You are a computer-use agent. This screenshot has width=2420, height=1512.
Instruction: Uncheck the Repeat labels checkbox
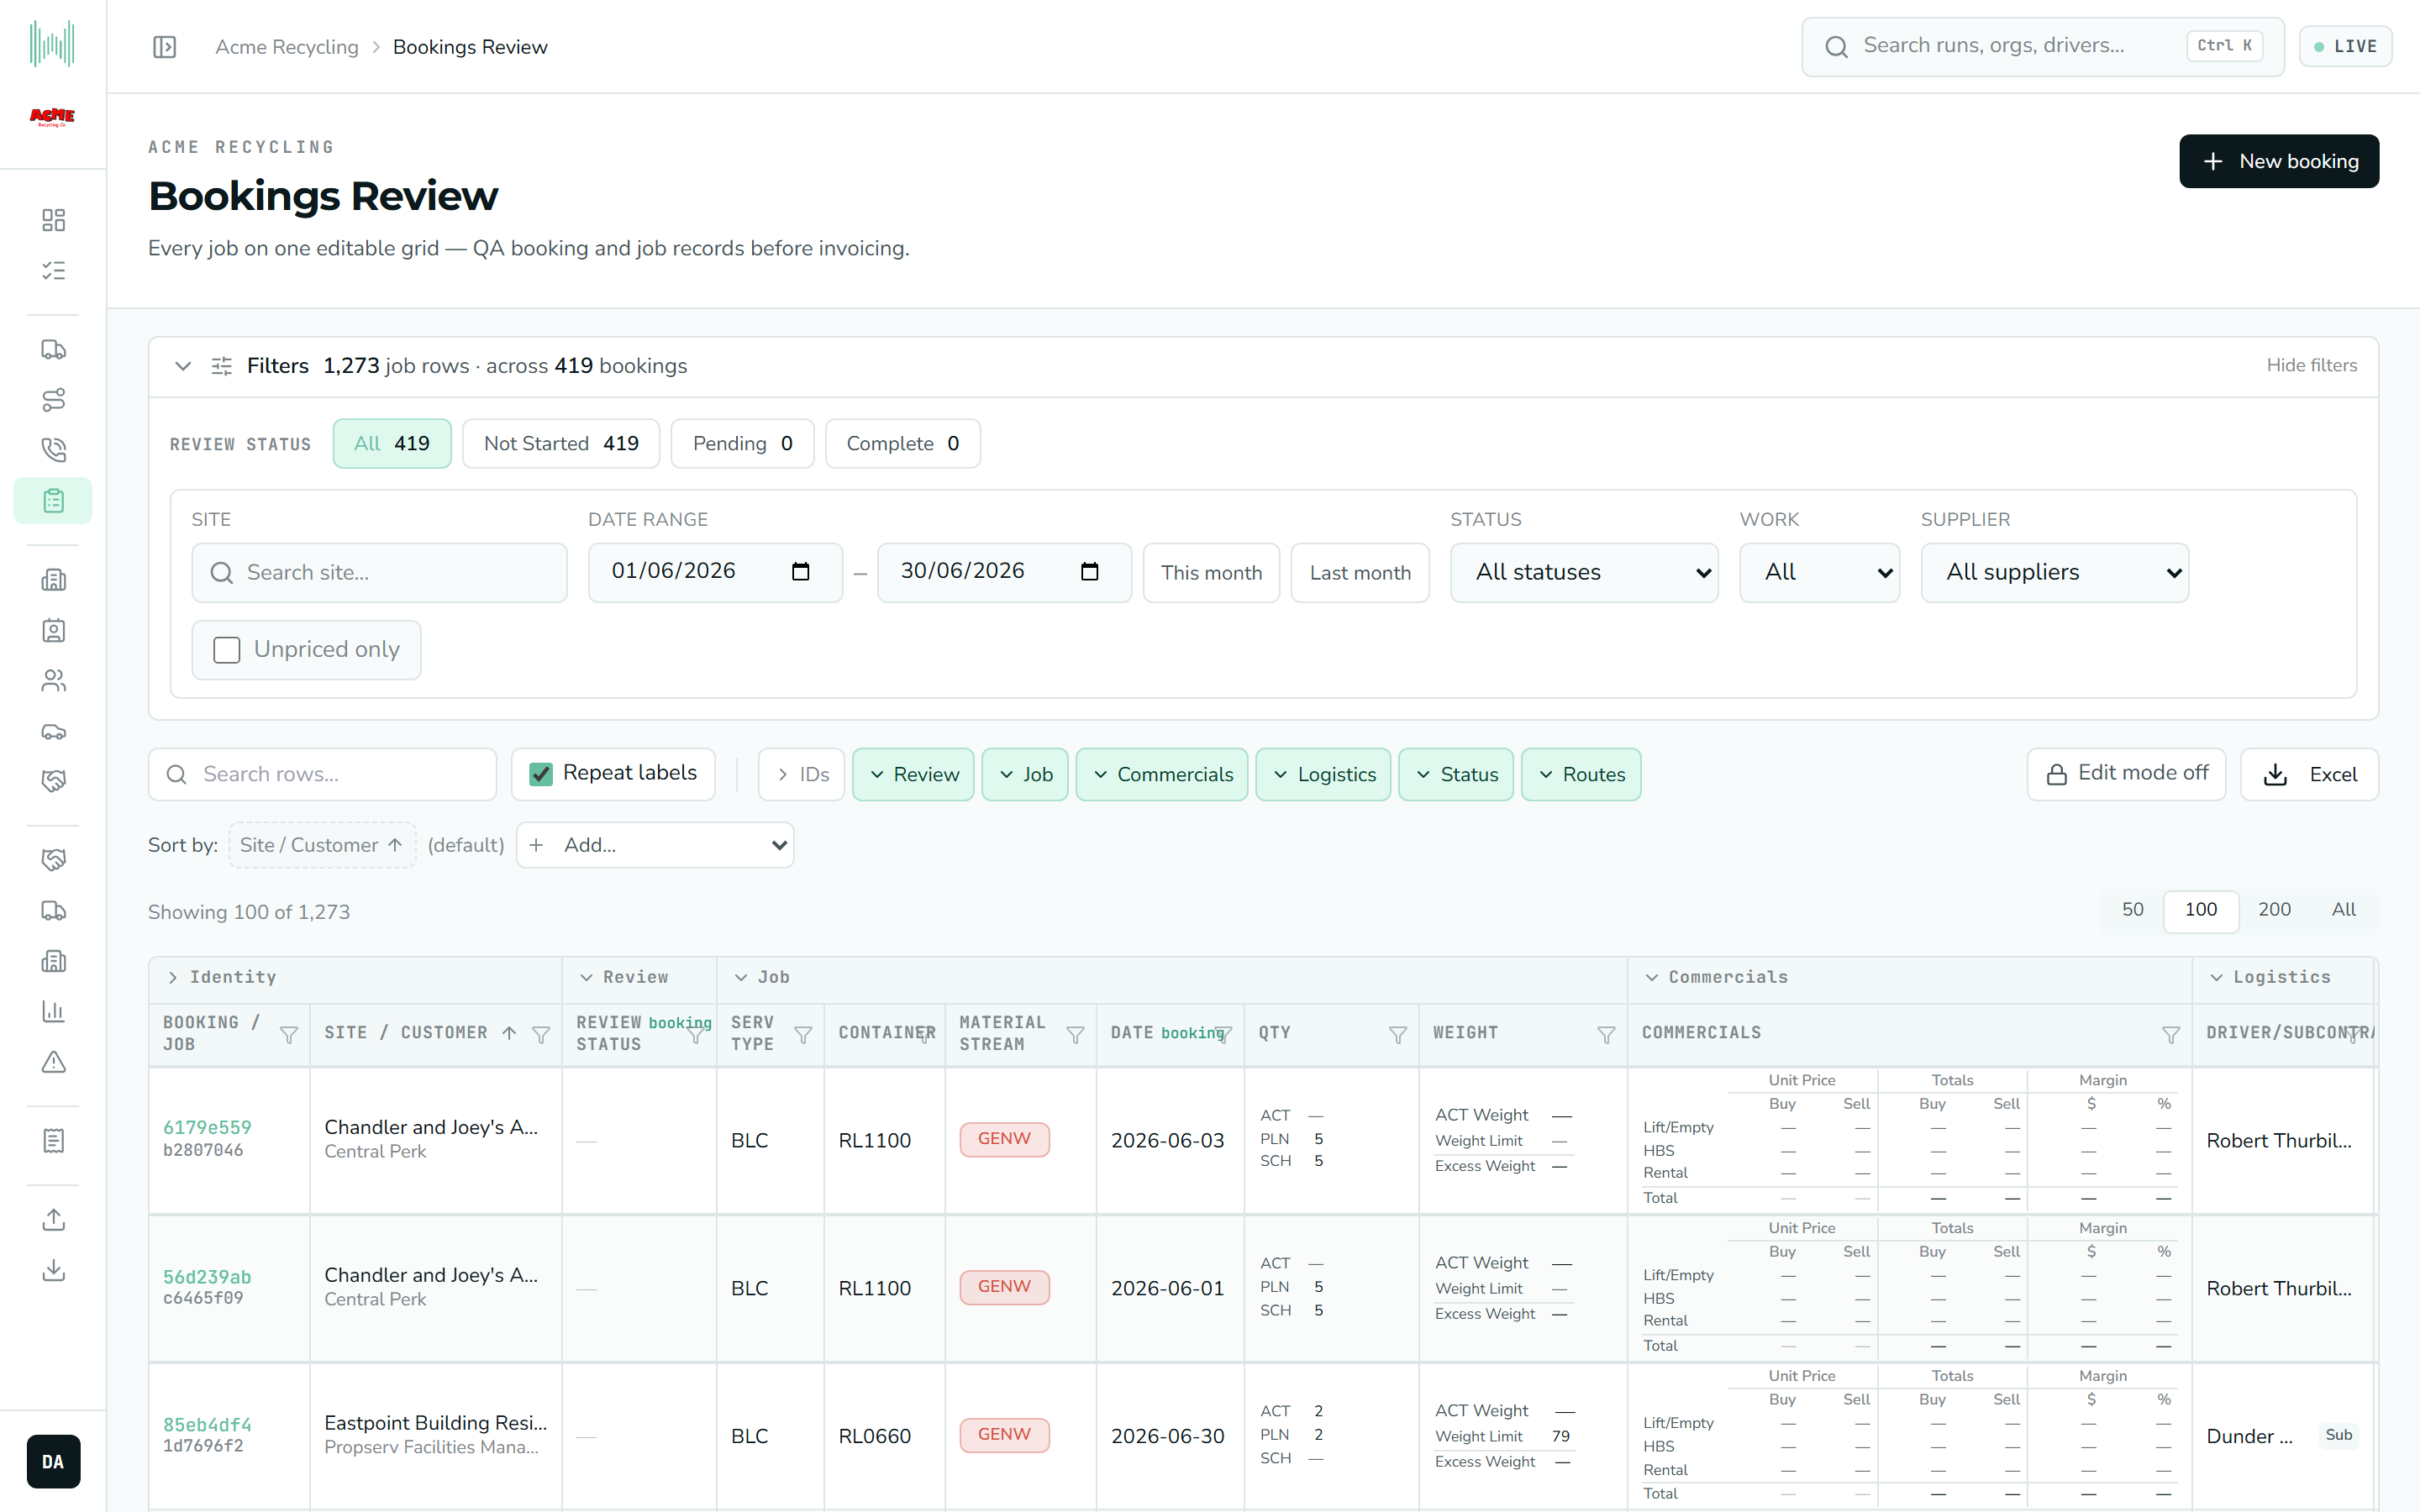(x=541, y=774)
